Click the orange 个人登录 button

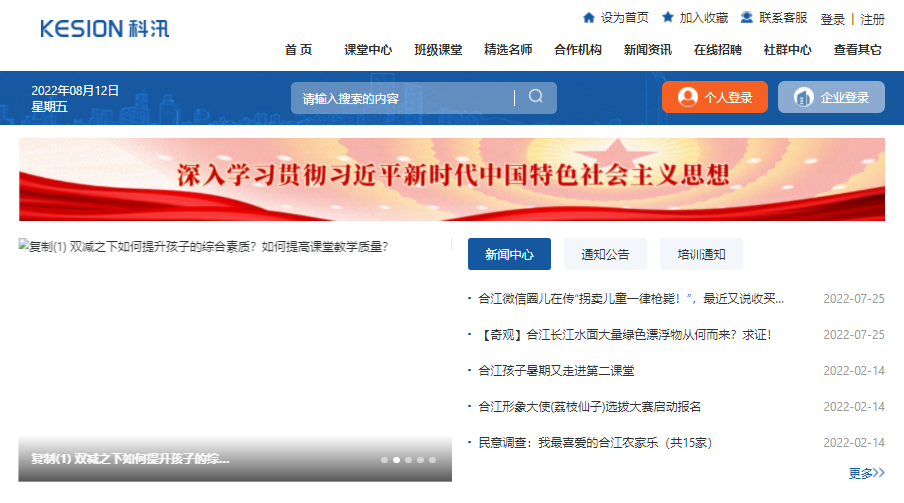pyautogui.click(x=715, y=97)
